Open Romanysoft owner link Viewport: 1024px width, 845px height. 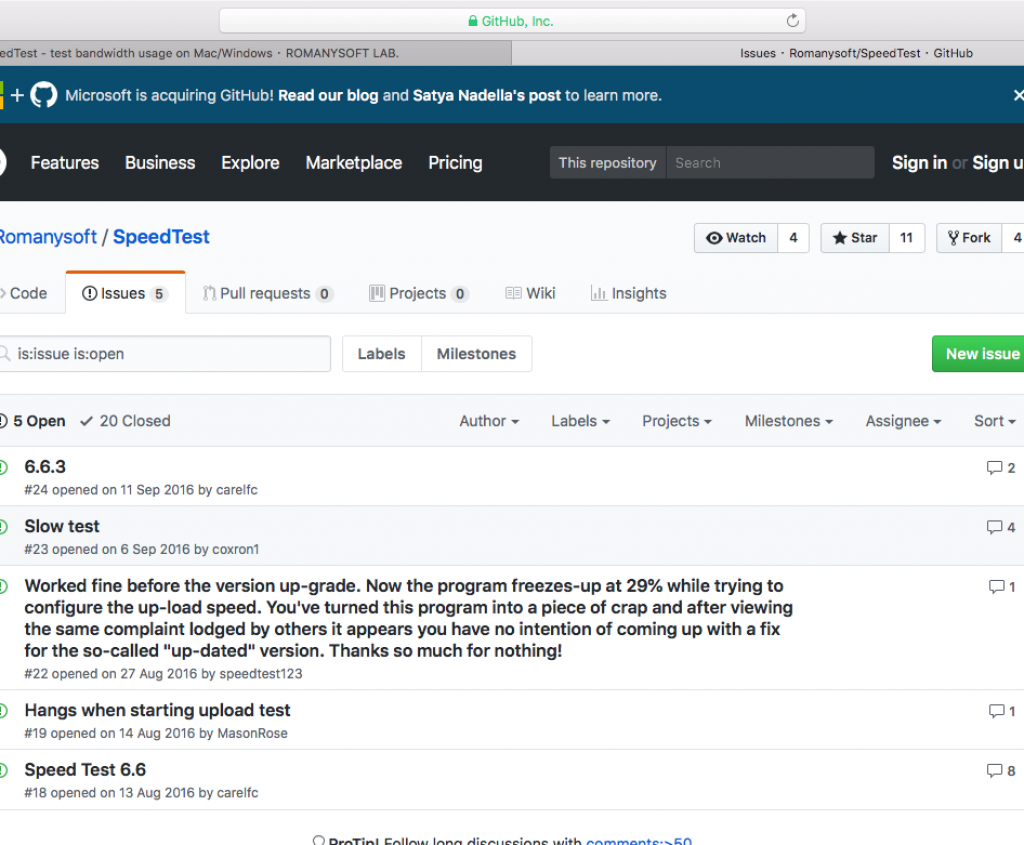point(48,237)
